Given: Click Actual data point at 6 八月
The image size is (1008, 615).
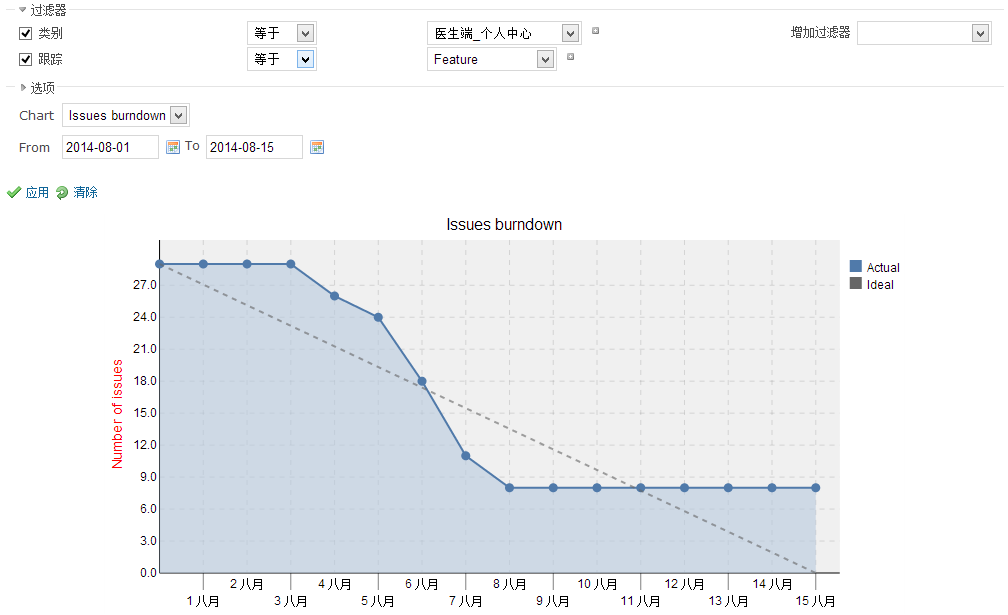Looking at the screenshot, I should [x=422, y=381].
